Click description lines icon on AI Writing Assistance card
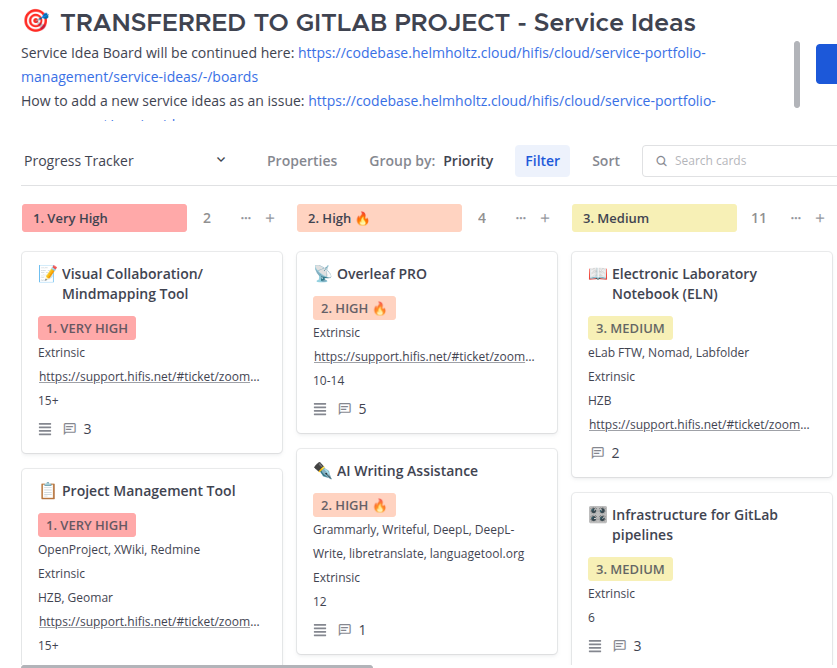This screenshot has height=668, width=837. 320,630
